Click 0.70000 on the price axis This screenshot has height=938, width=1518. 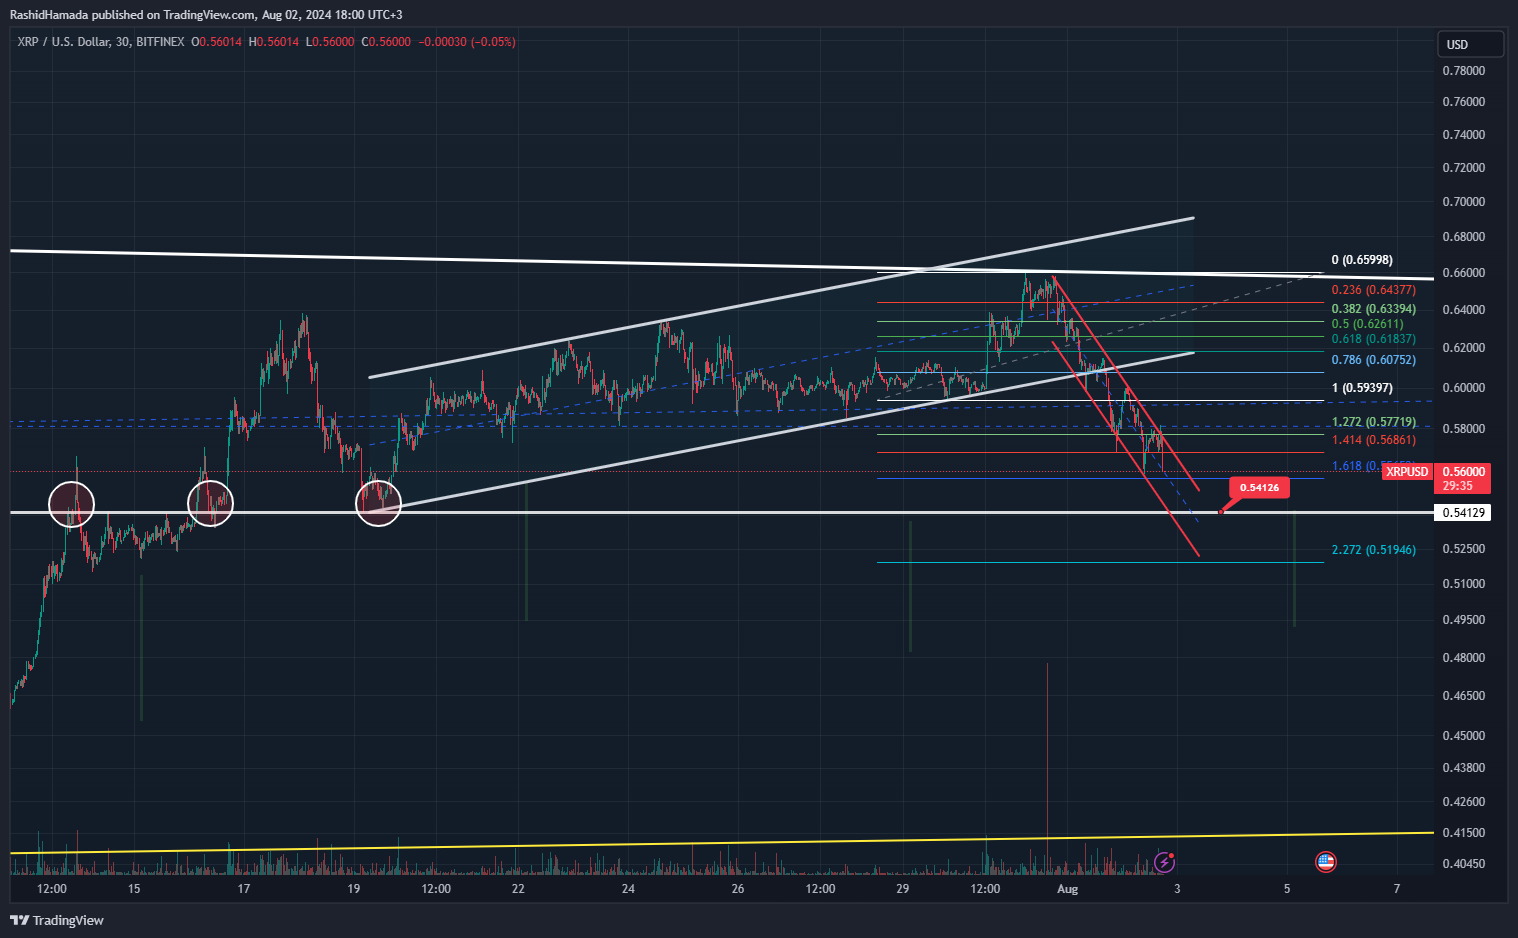[1463, 202]
